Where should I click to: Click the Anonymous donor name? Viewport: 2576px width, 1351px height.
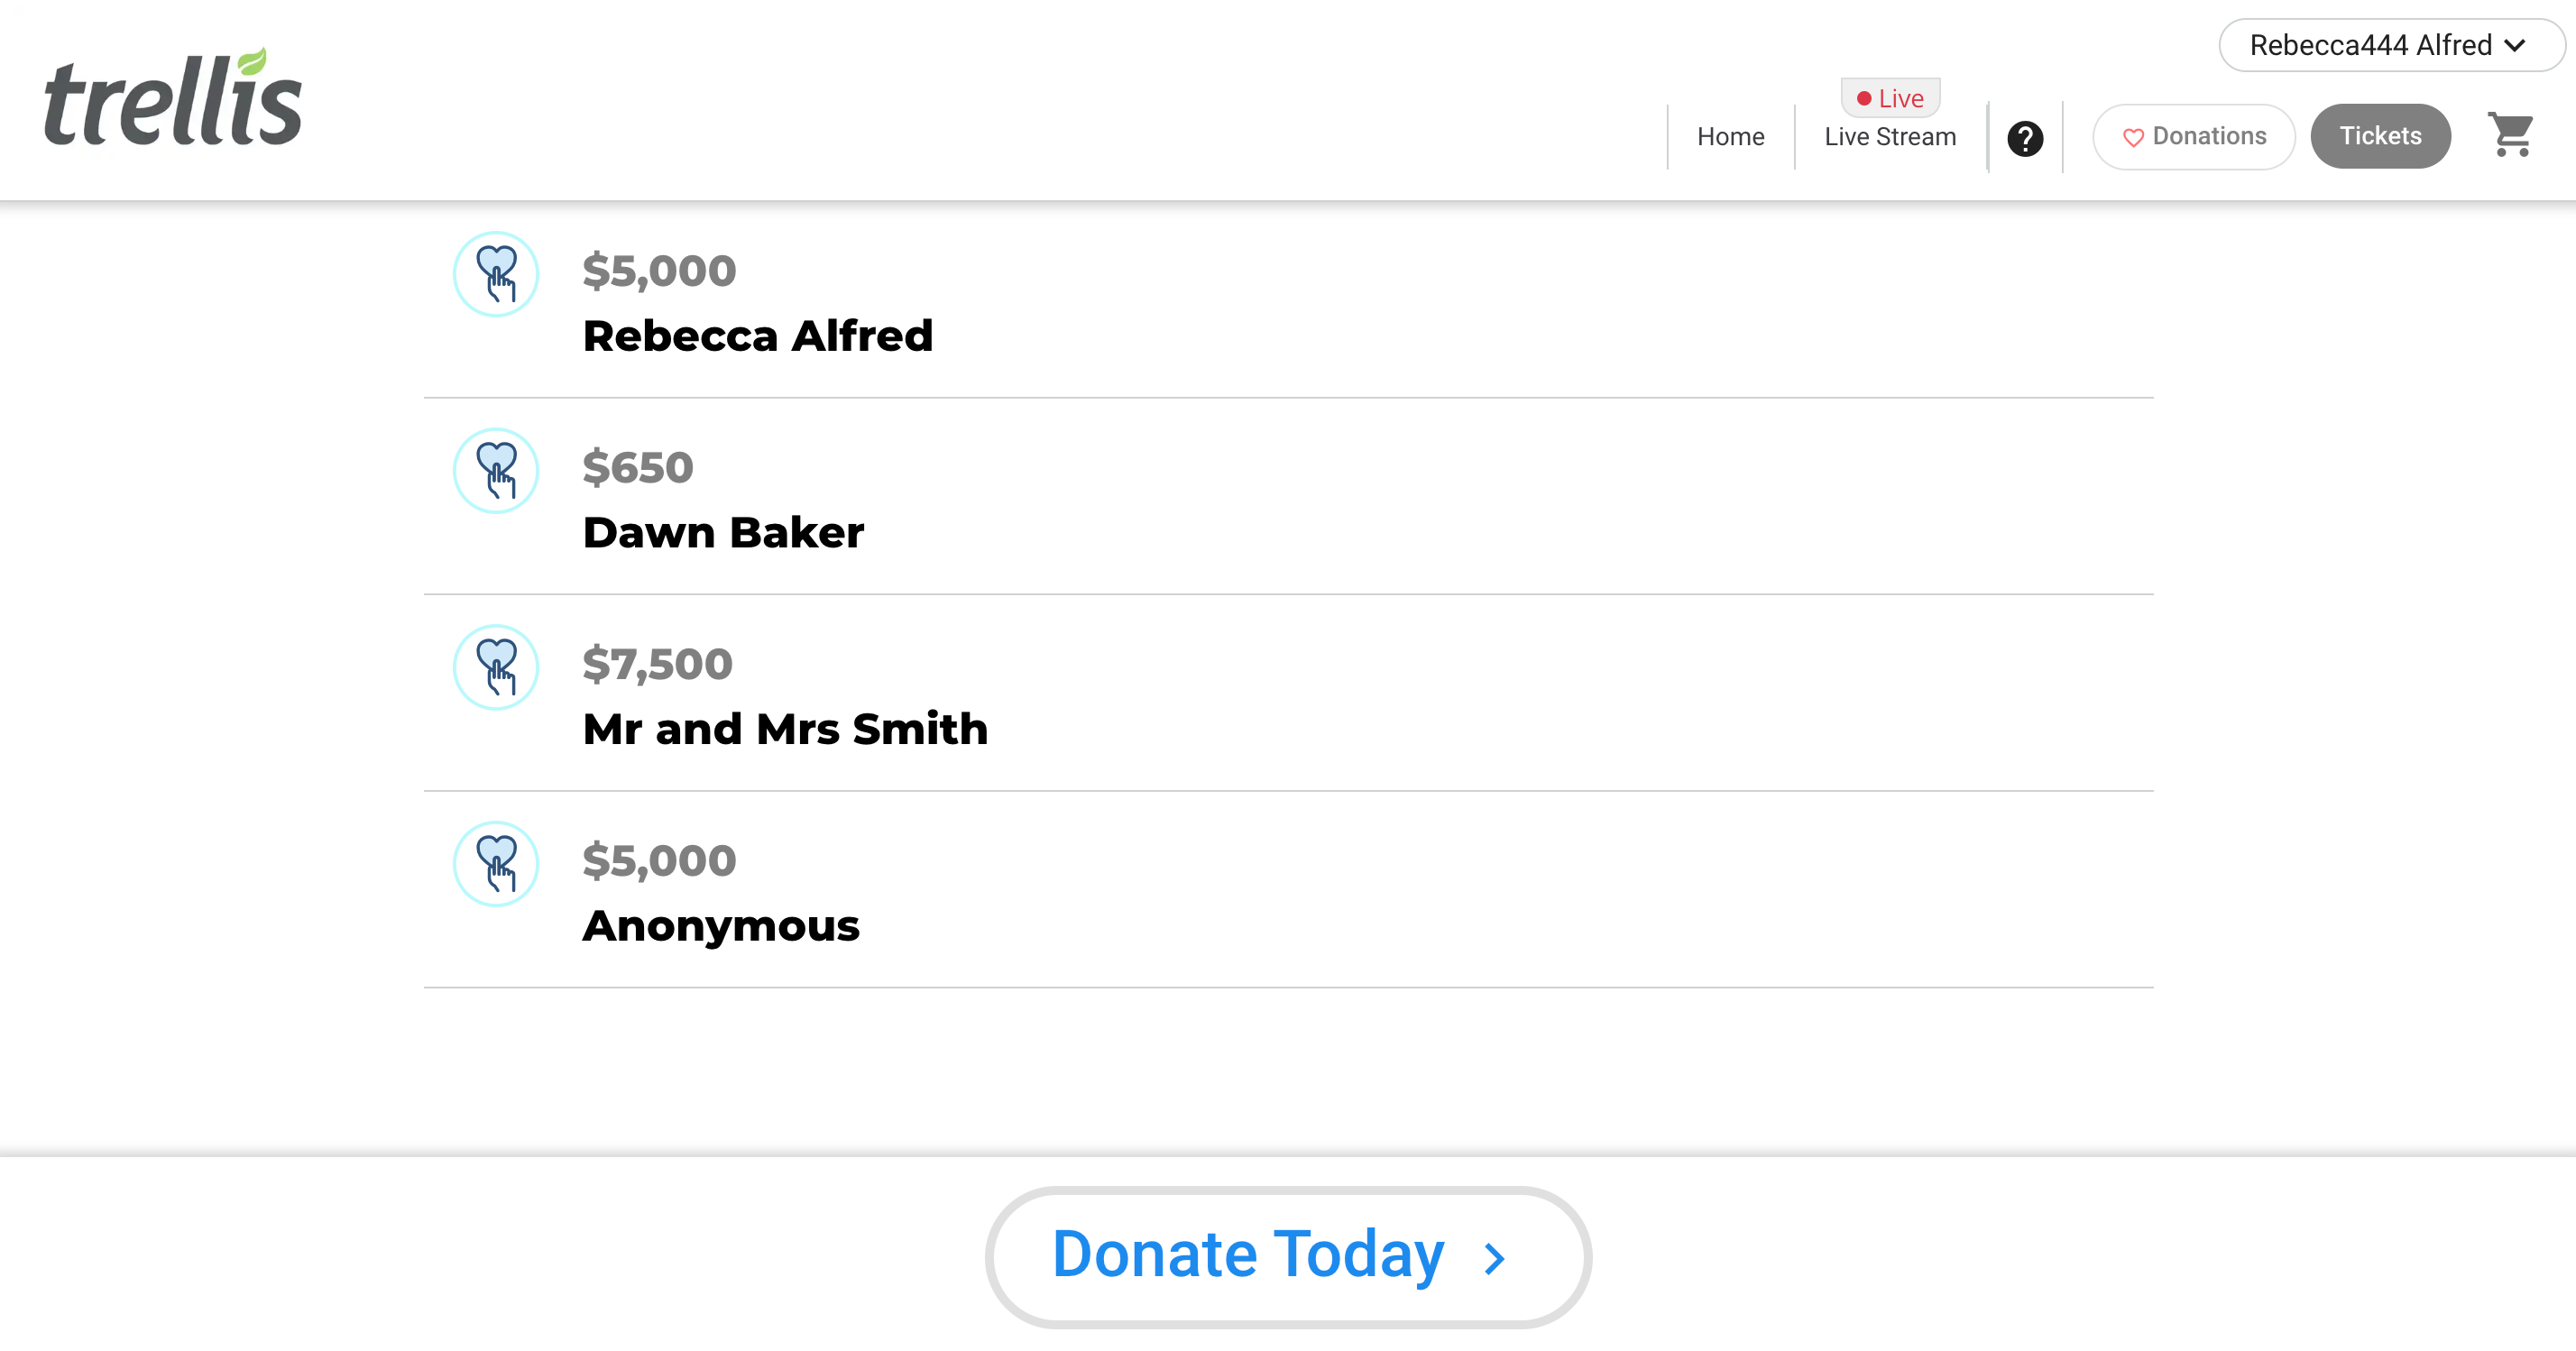click(x=721, y=926)
